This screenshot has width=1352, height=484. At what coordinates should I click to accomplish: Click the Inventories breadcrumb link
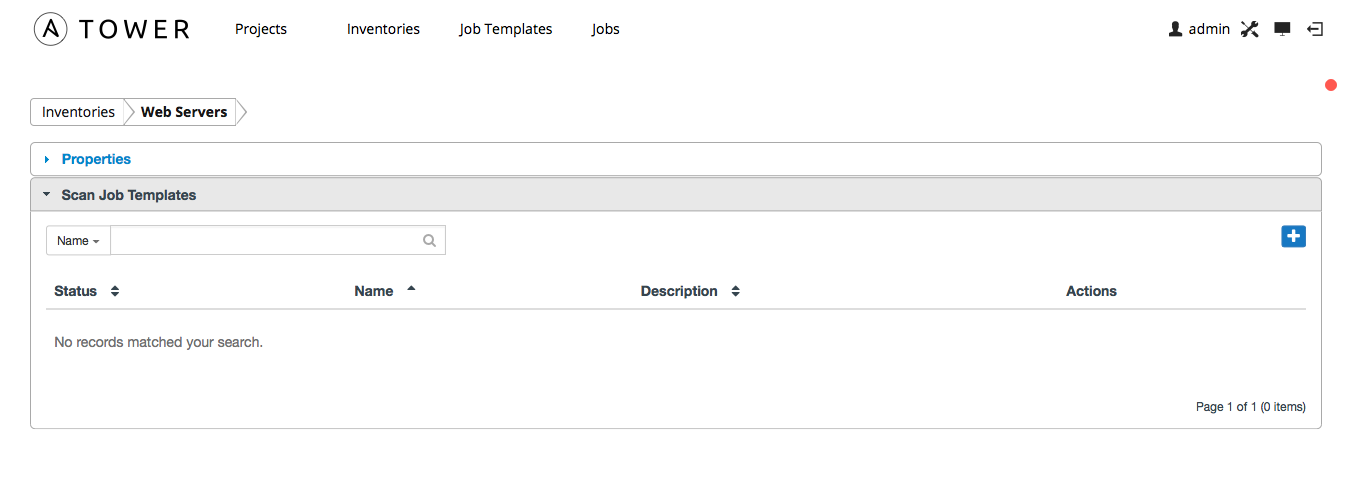click(78, 112)
